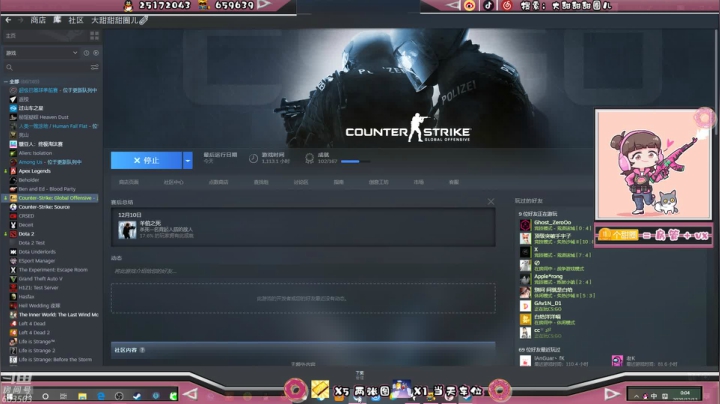This screenshot has width=720, height=404.
Task: Open dropdown arrow beside 停止 button
Action: (x=187, y=160)
